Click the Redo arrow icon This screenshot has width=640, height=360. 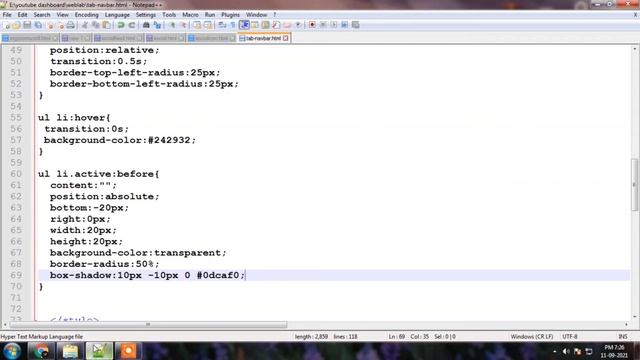pyautogui.click(x=132, y=25)
